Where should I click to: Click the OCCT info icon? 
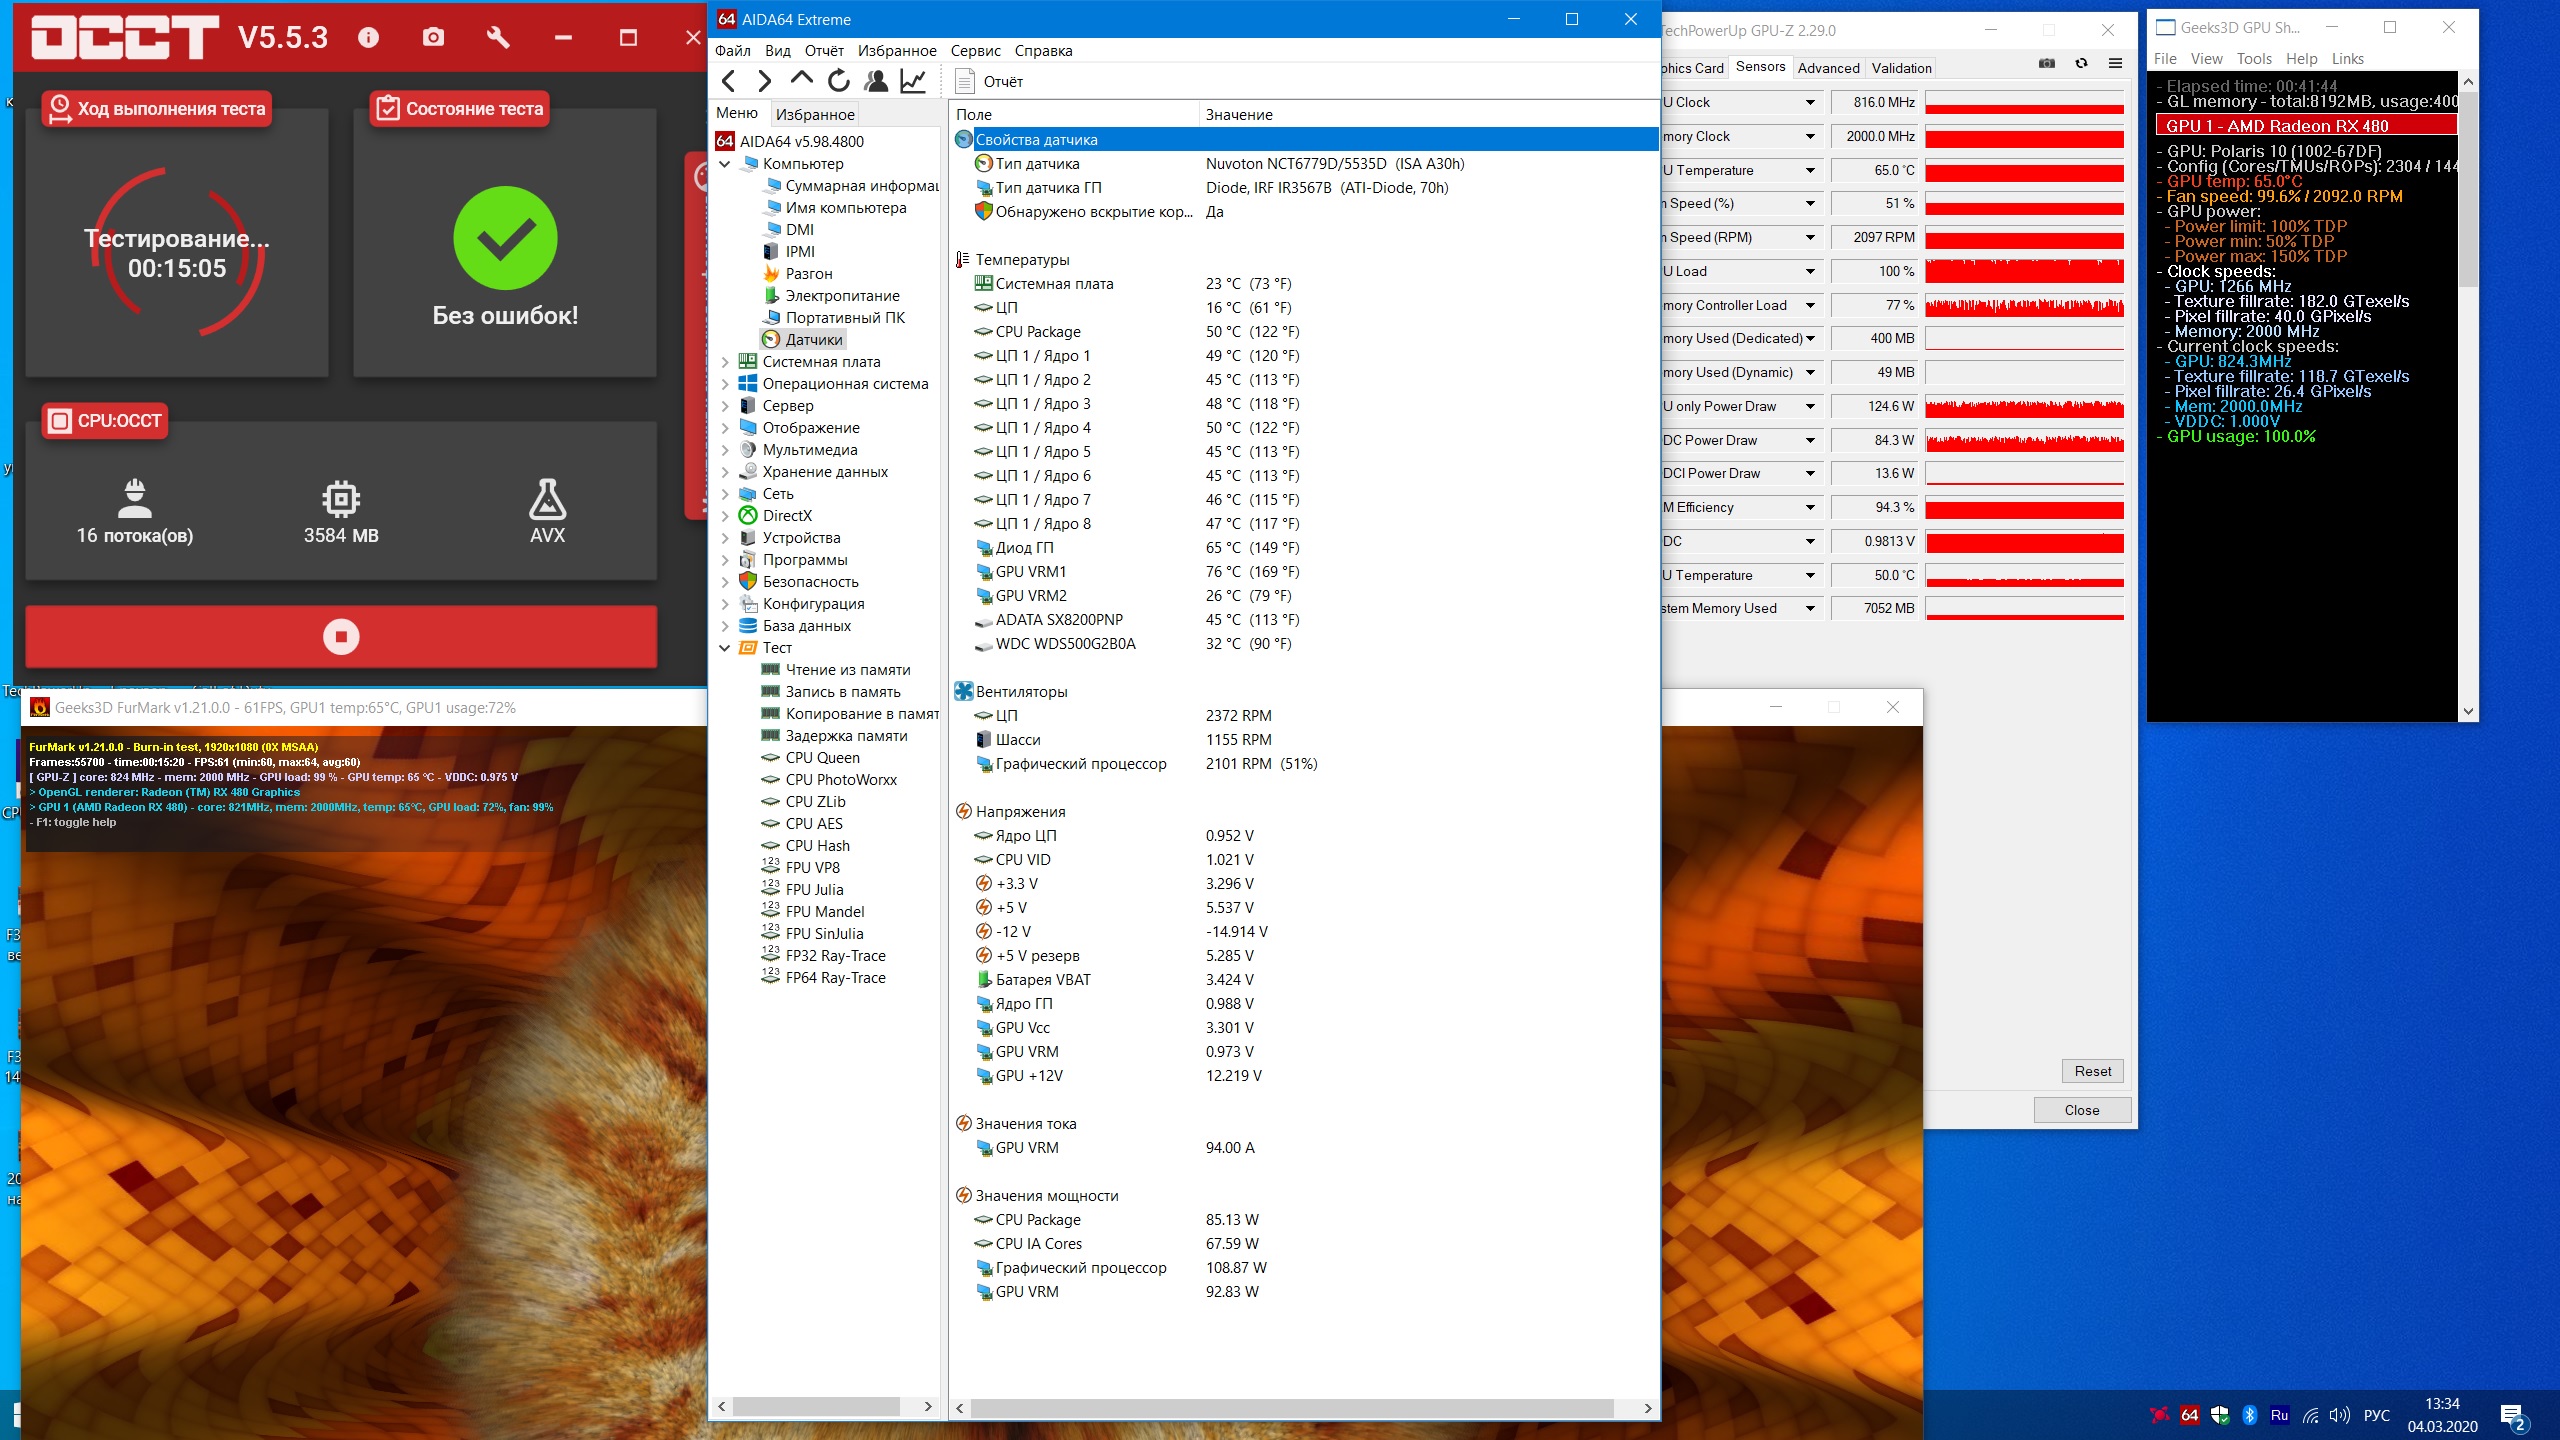(x=368, y=38)
